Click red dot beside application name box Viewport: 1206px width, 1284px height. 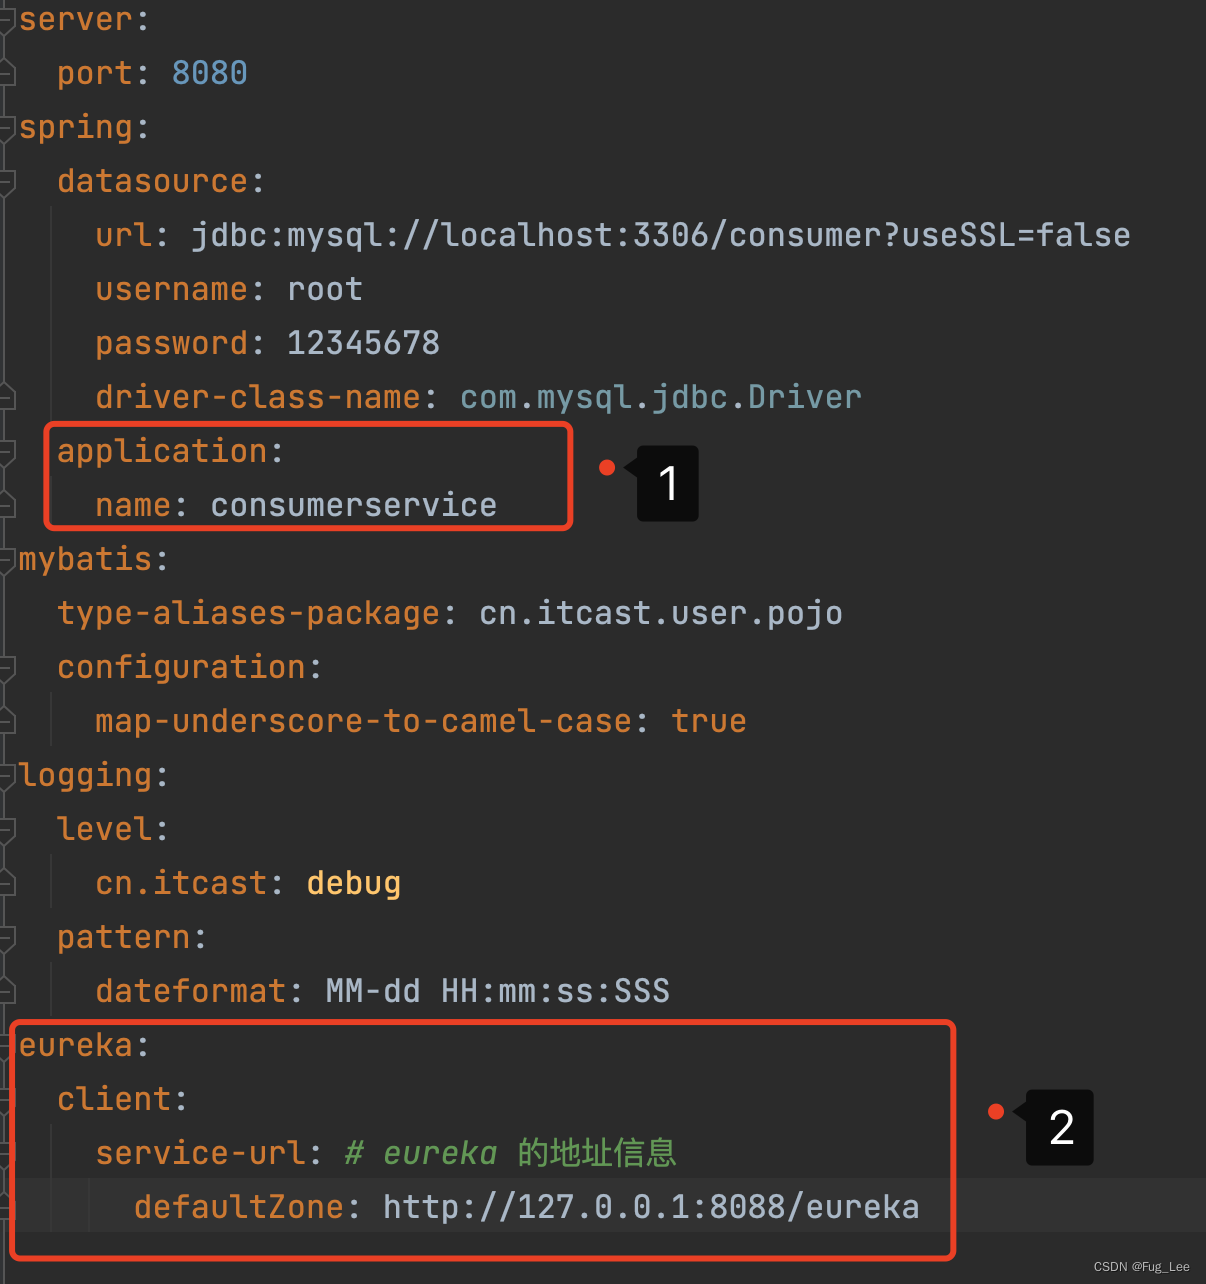tap(607, 468)
